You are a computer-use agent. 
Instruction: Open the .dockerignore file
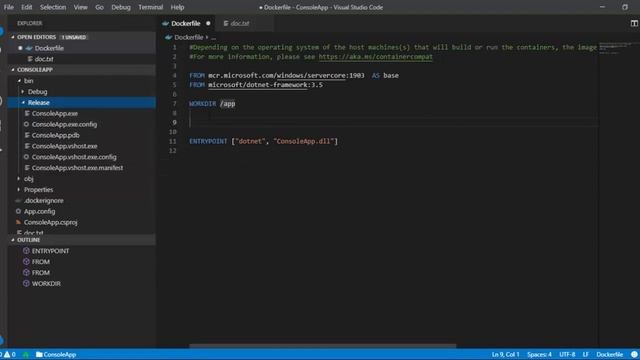point(44,200)
